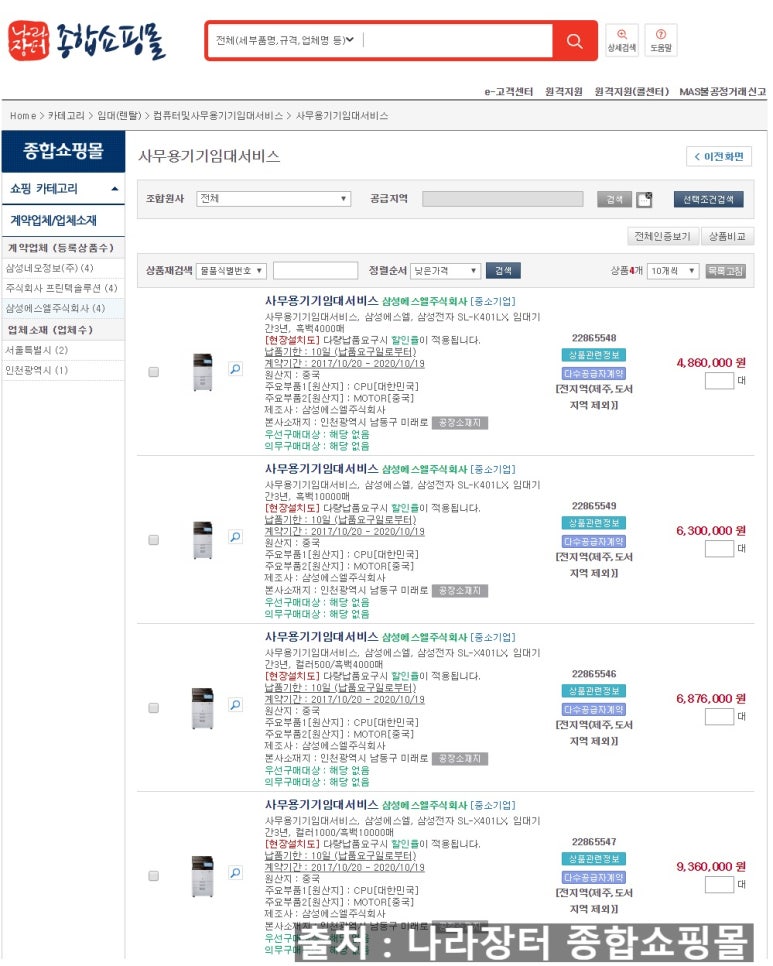Click 상품관련정보 for product 22865547
The image size is (773, 966).
point(594,859)
